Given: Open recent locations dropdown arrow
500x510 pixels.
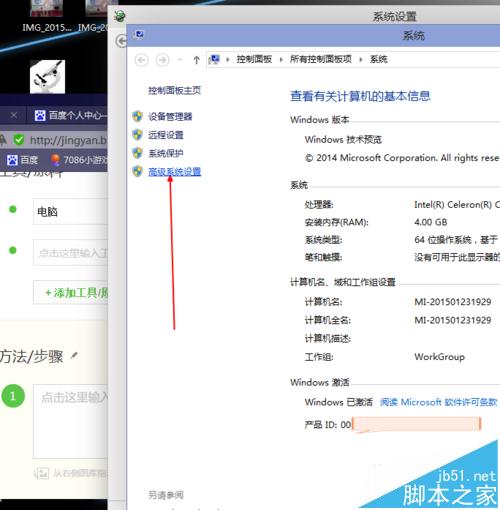Looking at the screenshot, I should tap(180, 60).
